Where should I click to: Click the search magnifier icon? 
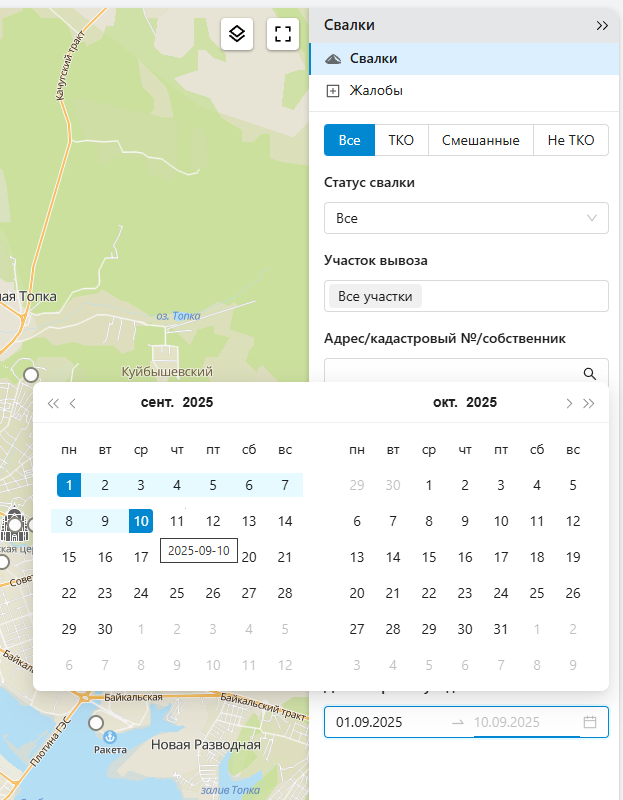click(x=590, y=373)
